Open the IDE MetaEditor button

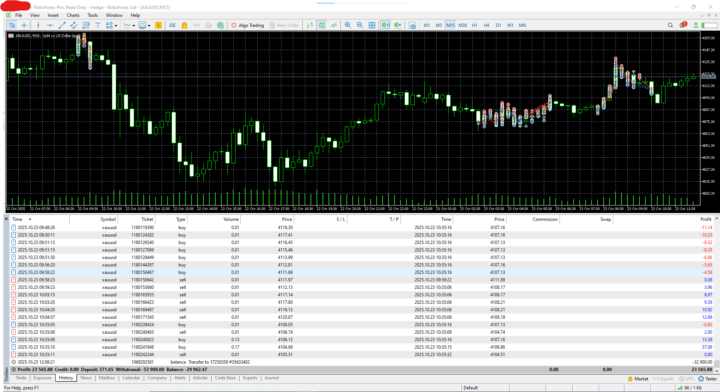[x=172, y=25]
